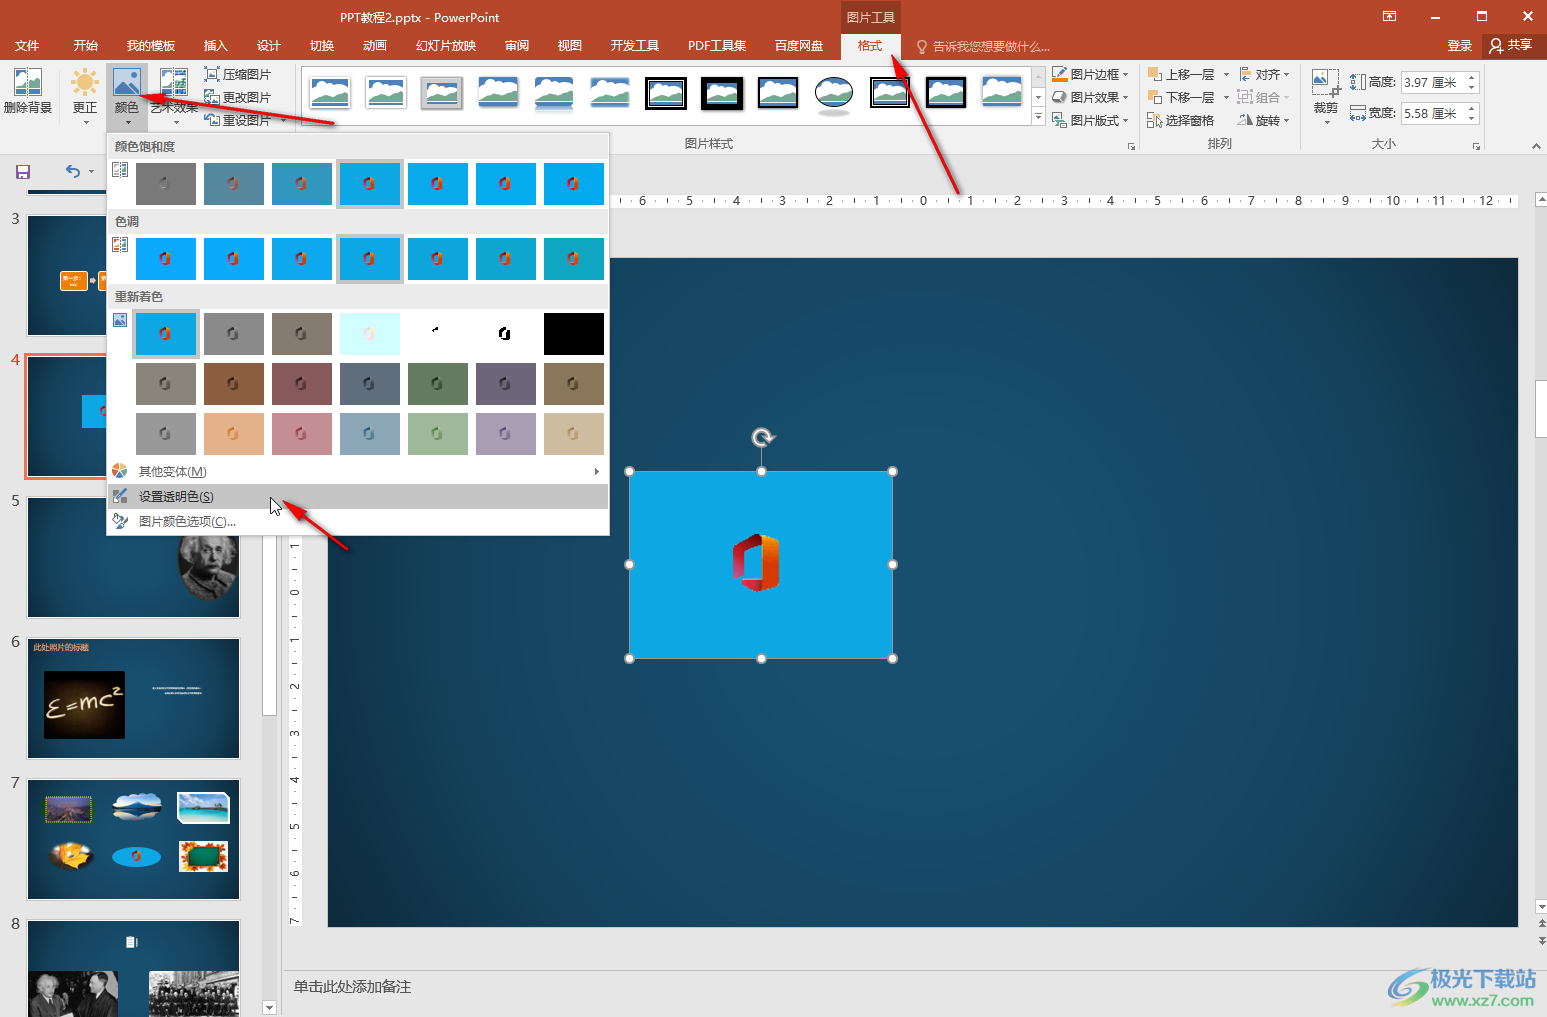Click the Crop (裁剪) icon

pos(1326,82)
